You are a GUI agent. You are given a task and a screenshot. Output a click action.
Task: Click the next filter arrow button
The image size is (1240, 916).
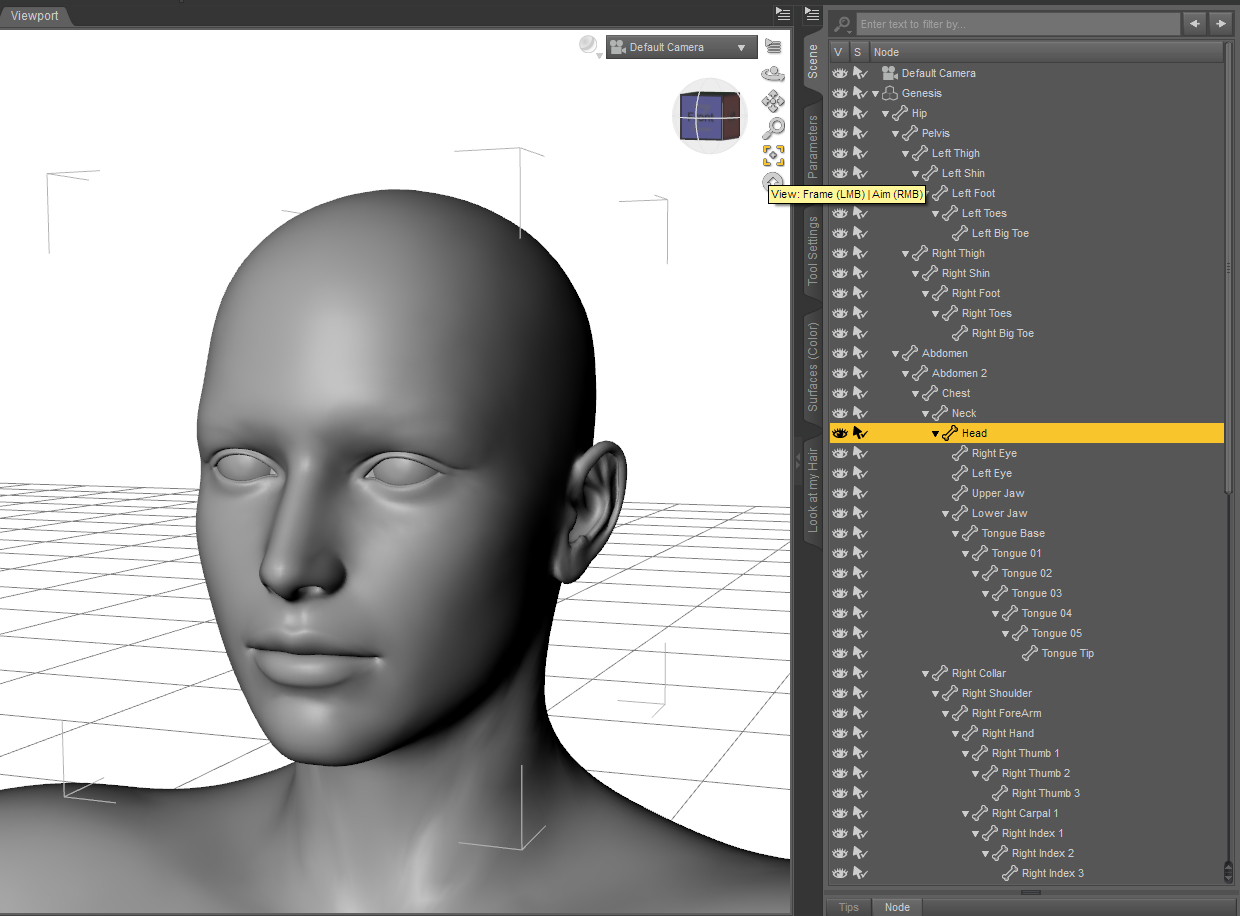[1219, 23]
